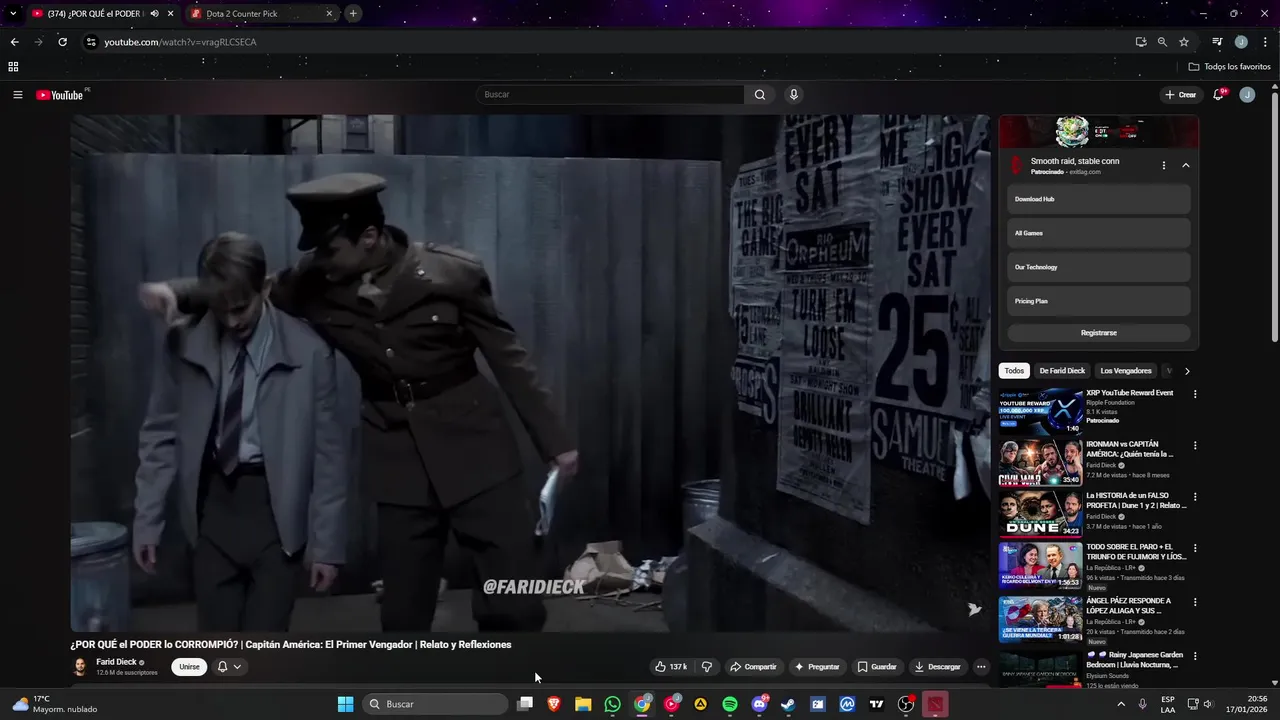The height and width of the screenshot is (720, 1280).
Task: Open Our Technology ad link
Action: (1099, 267)
